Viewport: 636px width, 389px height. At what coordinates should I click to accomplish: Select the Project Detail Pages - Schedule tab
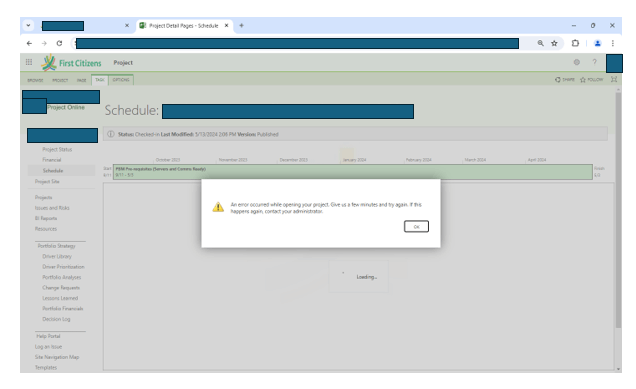184,26
